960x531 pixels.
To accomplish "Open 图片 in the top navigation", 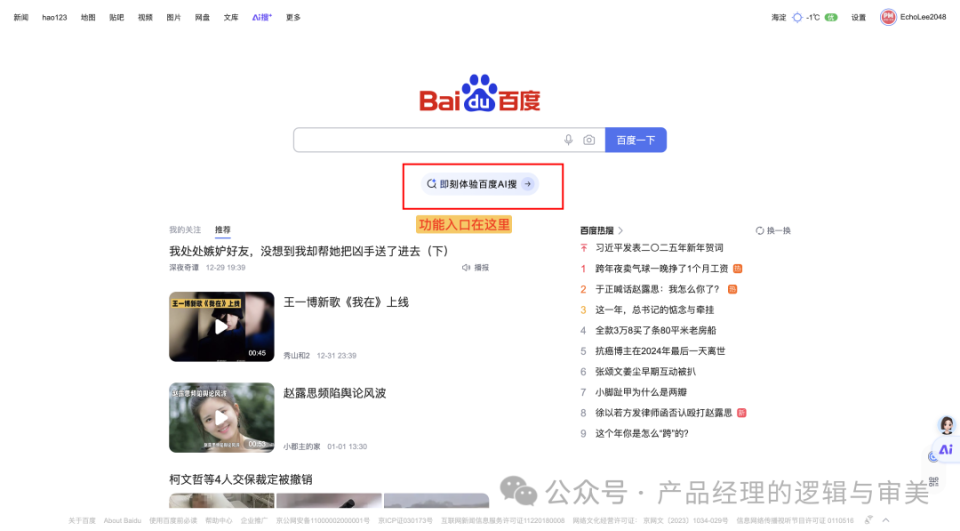I will 174,18.
